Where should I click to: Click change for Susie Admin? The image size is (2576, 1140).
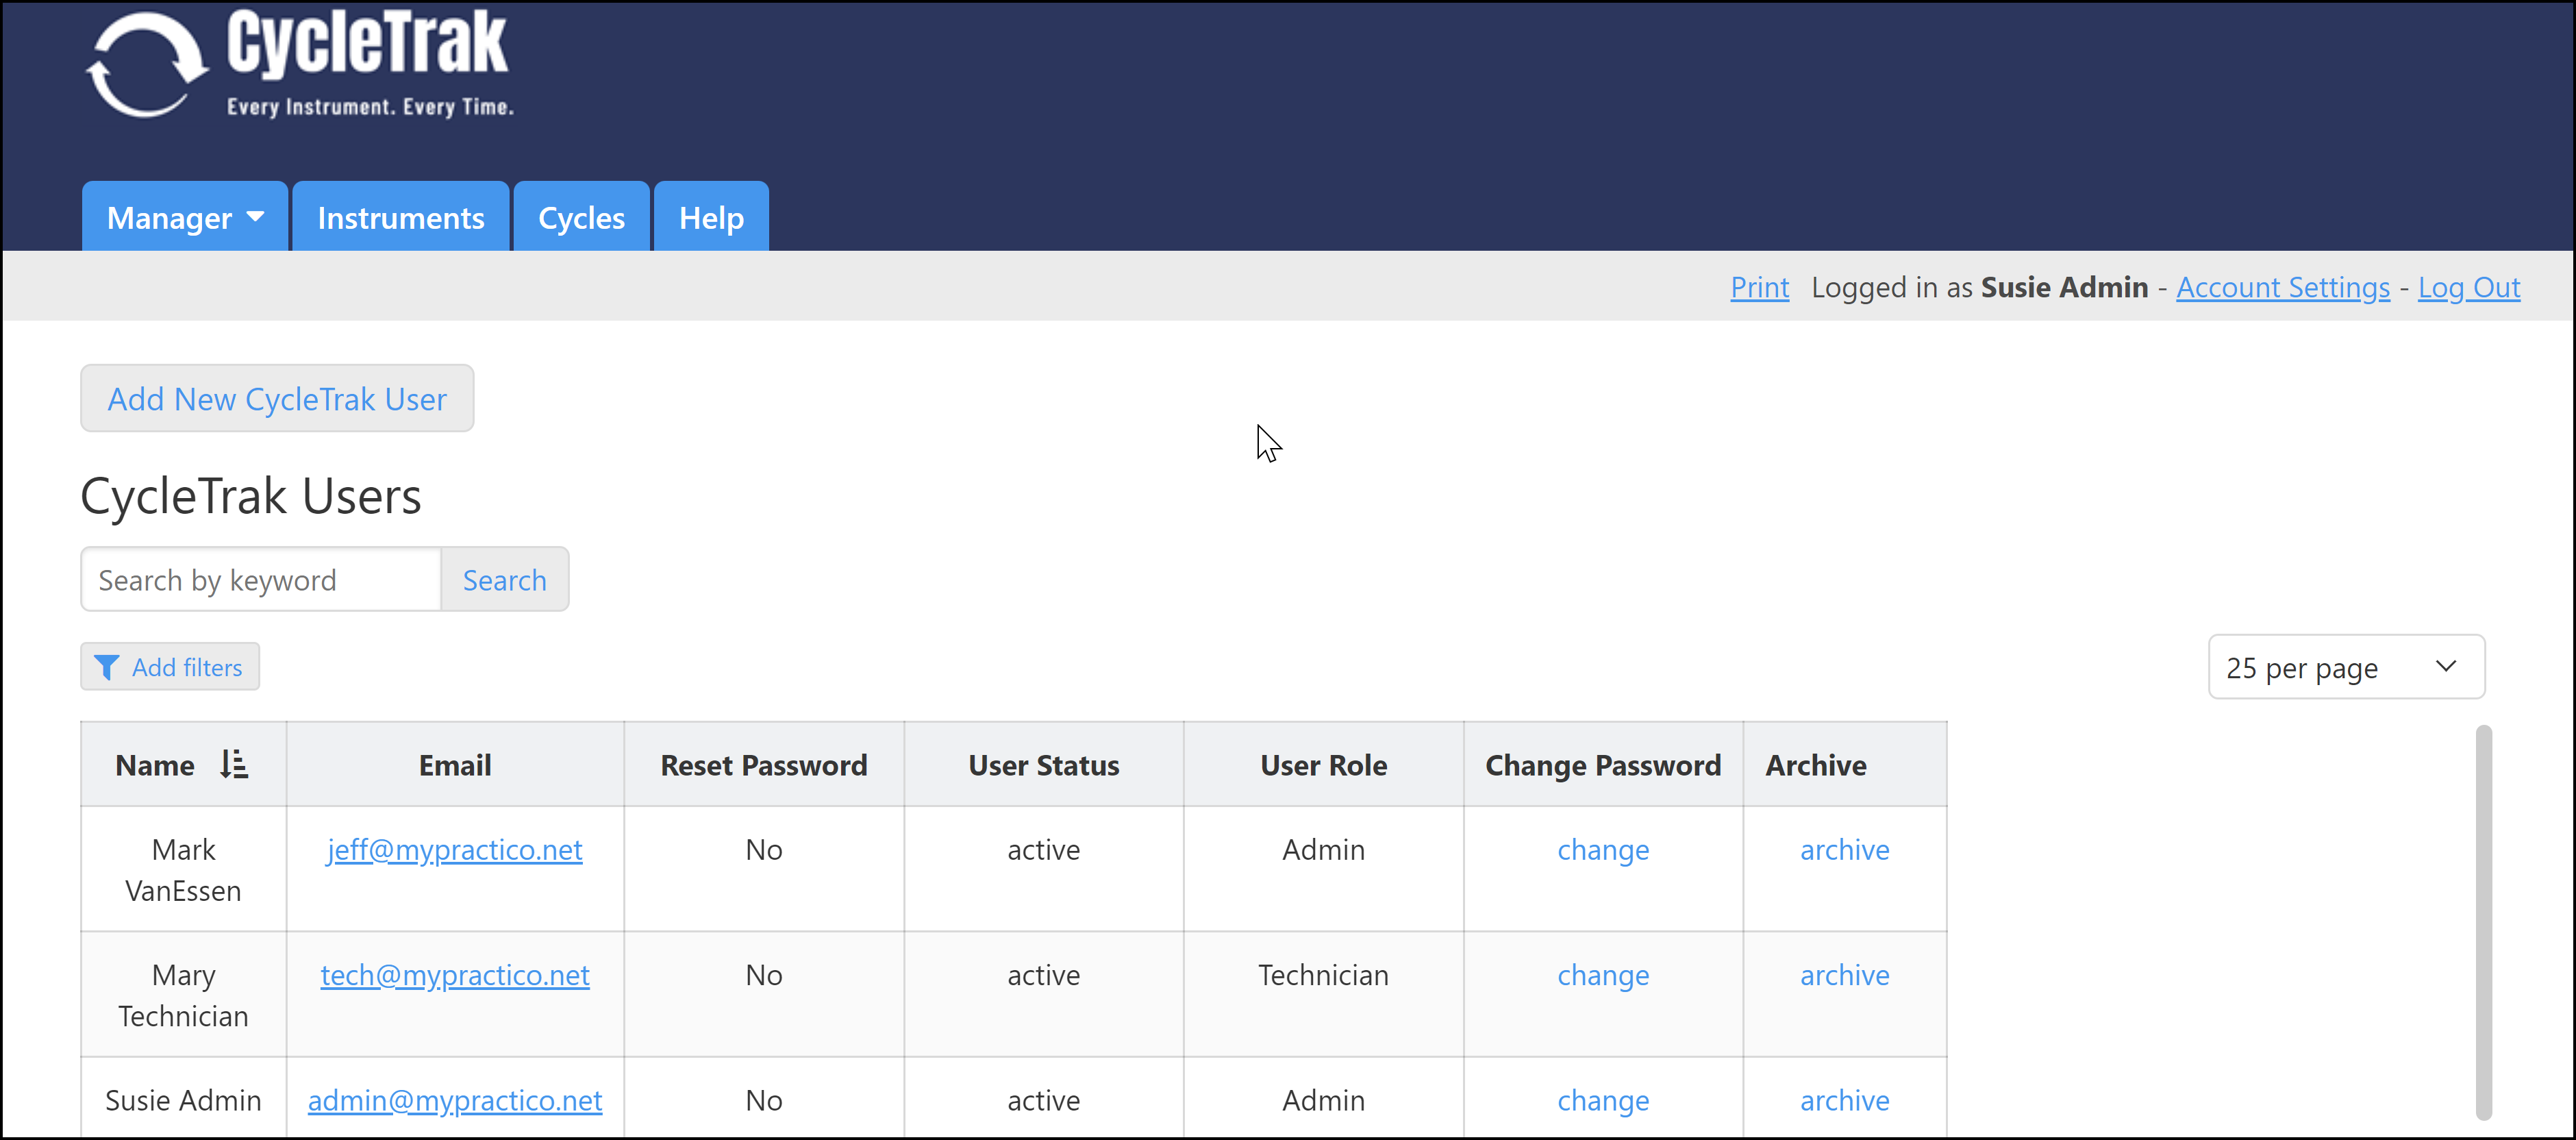coord(1602,1100)
